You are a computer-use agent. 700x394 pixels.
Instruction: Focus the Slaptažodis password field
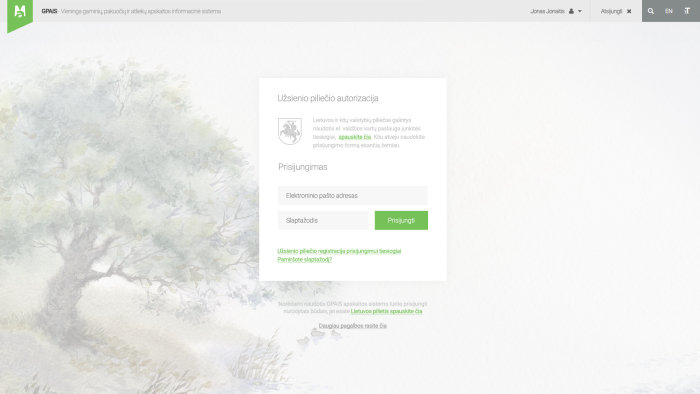click(323, 220)
